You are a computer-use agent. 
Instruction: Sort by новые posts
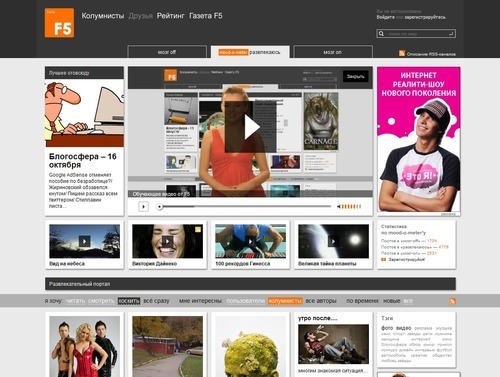pyautogui.click(x=392, y=301)
